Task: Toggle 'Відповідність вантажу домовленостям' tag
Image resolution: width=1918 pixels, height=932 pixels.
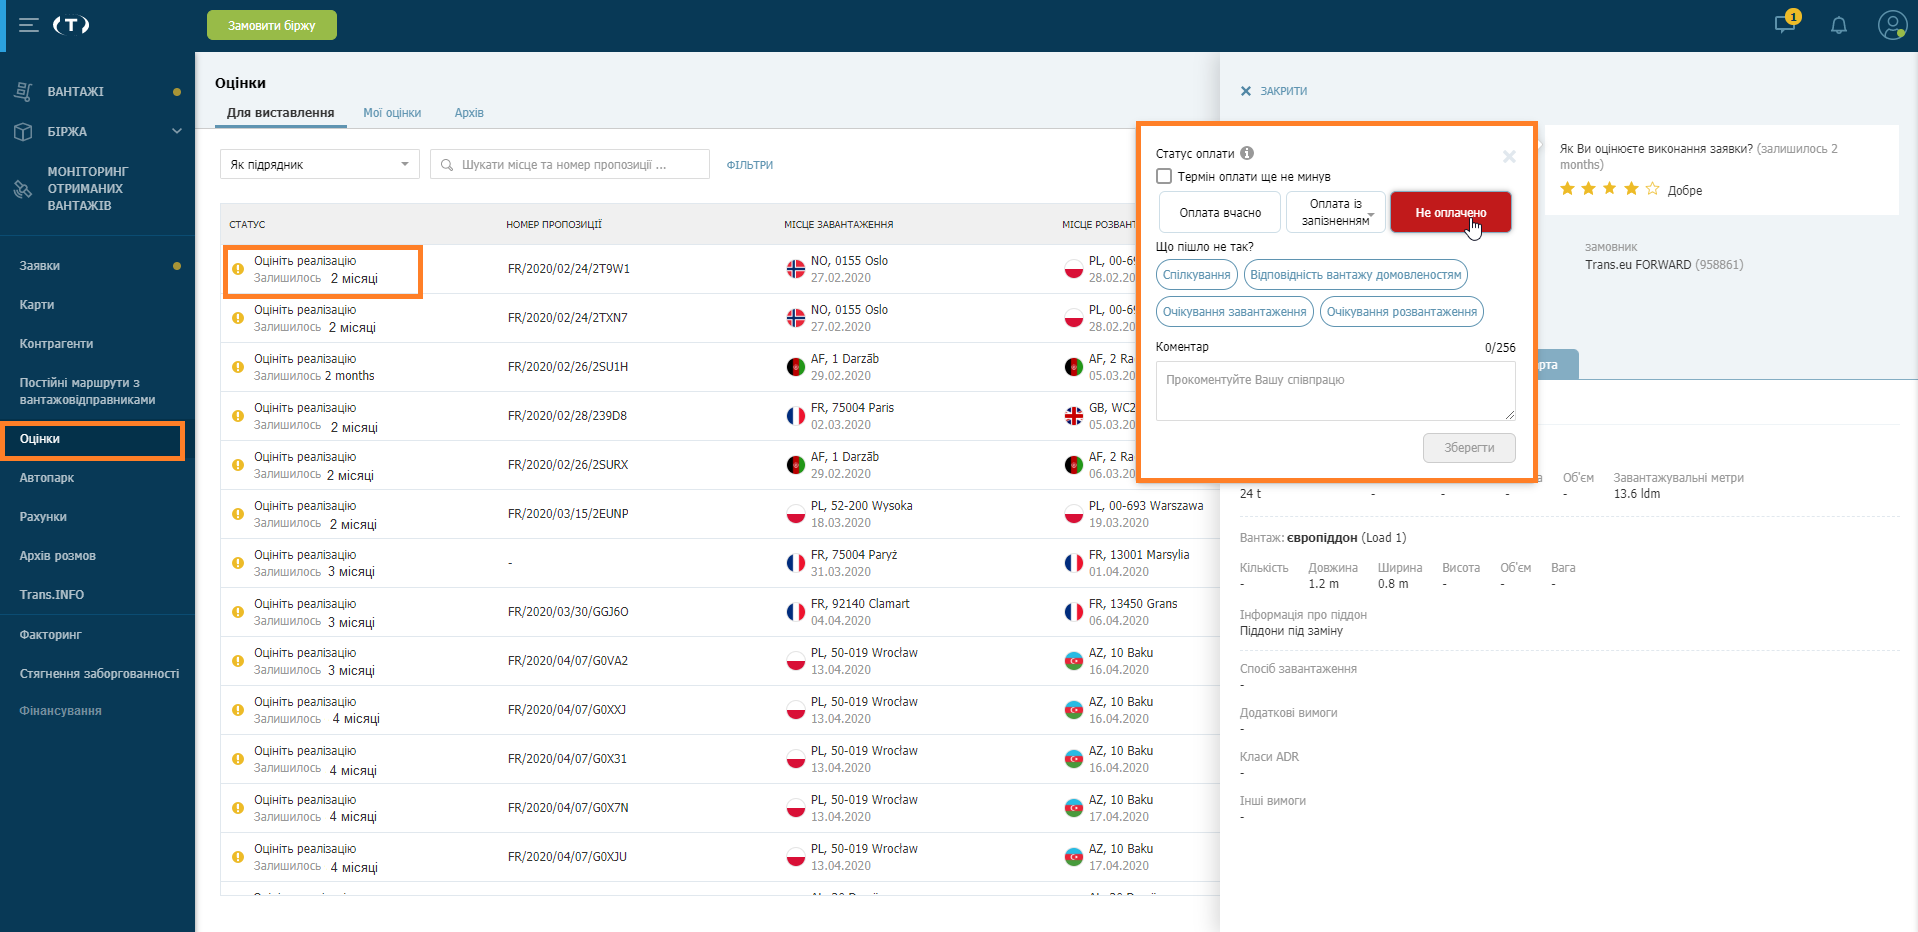Action: (x=1355, y=275)
